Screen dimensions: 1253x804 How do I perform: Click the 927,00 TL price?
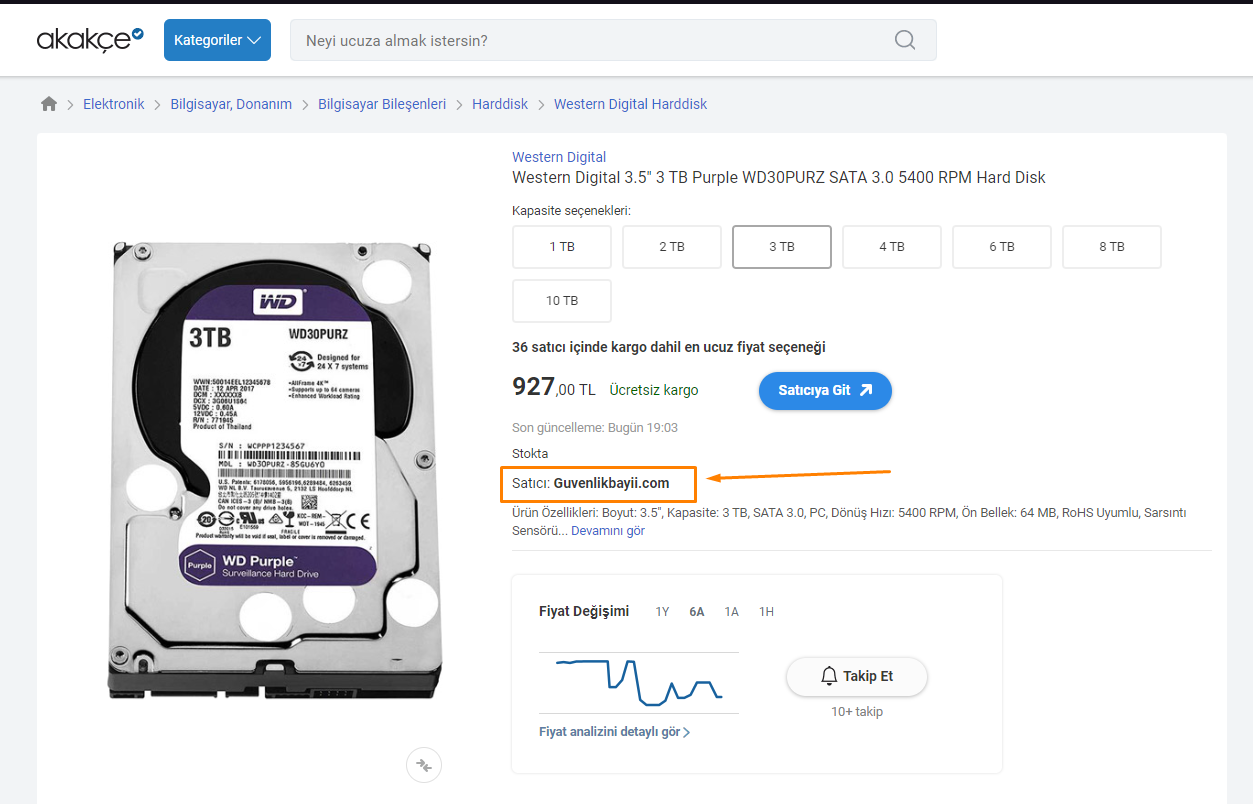click(x=554, y=388)
